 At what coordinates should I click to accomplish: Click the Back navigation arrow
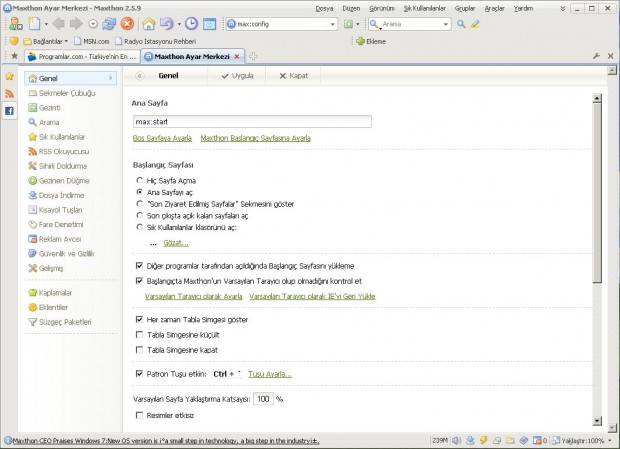coord(58,24)
